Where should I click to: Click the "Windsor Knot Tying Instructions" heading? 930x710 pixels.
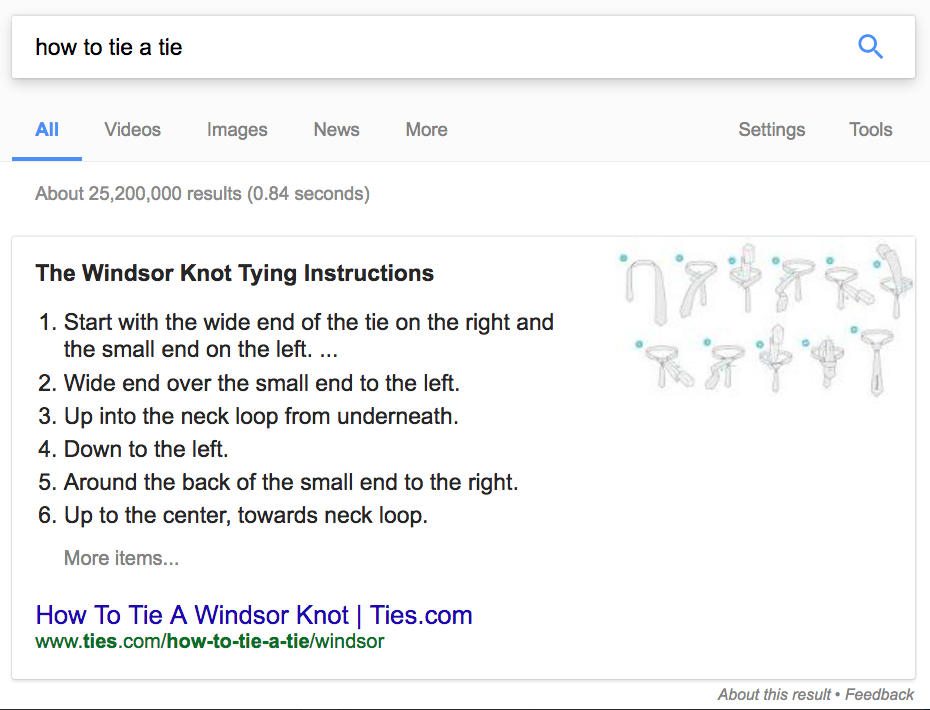click(234, 273)
